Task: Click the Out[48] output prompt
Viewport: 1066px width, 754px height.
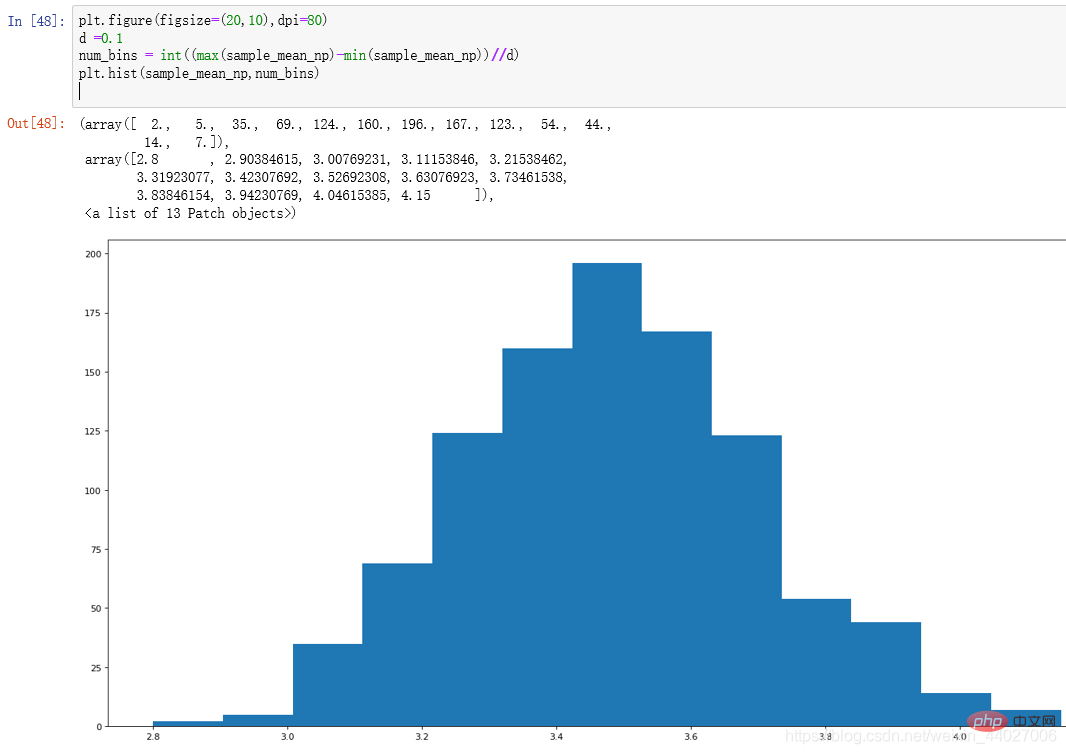Action: [x=35, y=124]
